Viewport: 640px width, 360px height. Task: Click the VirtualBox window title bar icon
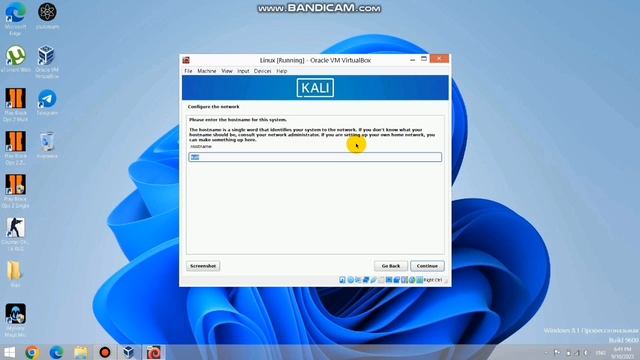pos(186,60)
